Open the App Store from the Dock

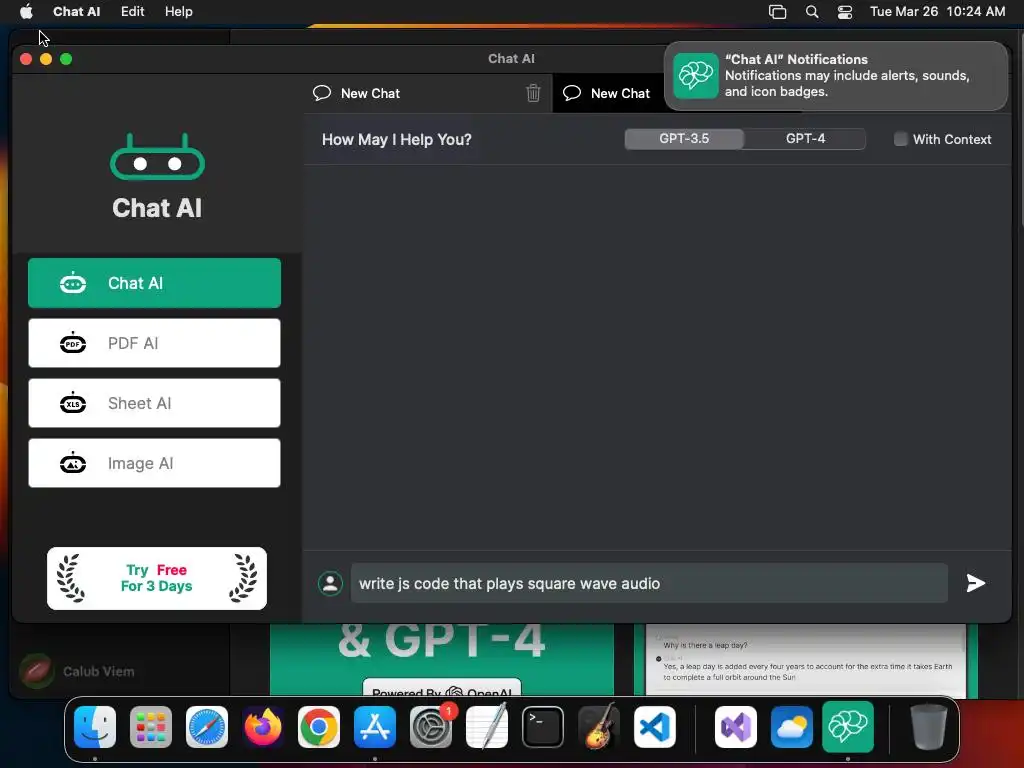click(x=375, y=727)
